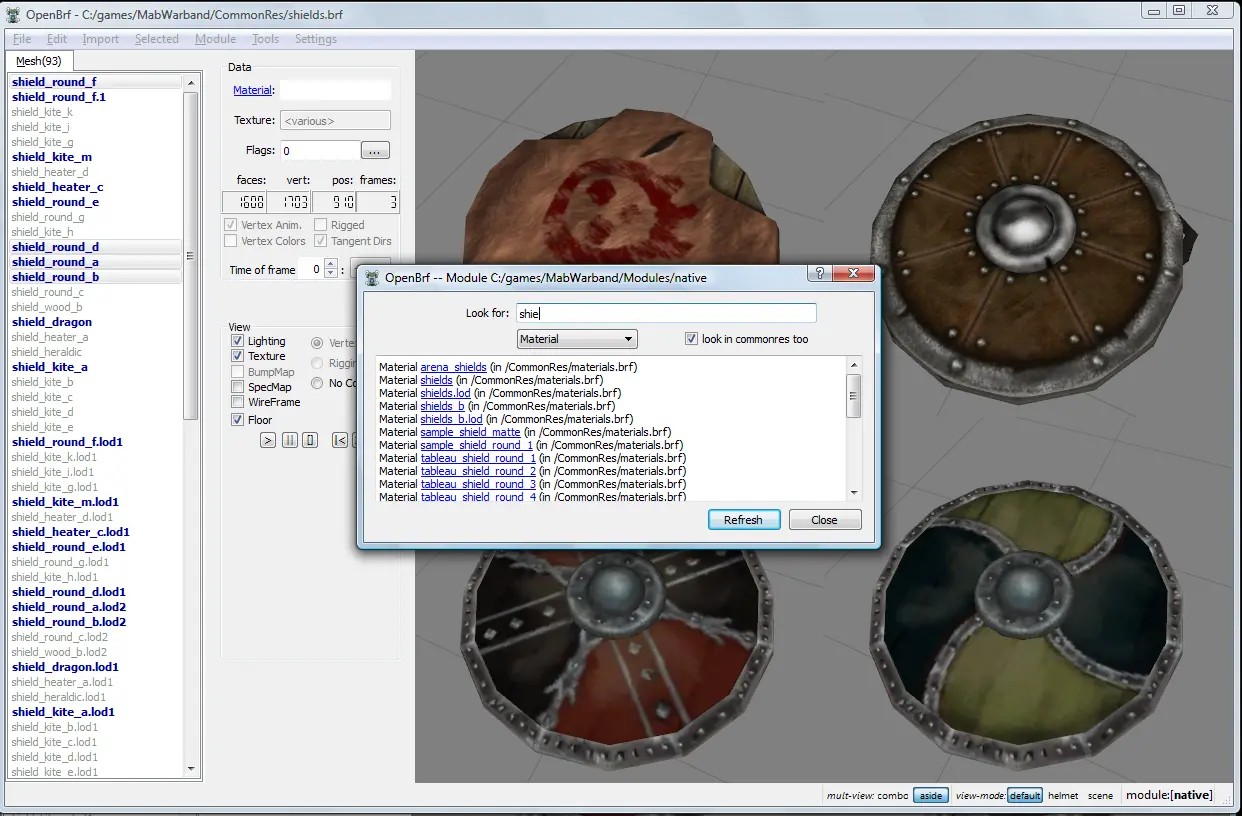Image resolution: width=1242 pixels, height=816 pixels.
Task: Select 'combo' multi-view mode
Action: pyautogui.click(x=893, y=795)
